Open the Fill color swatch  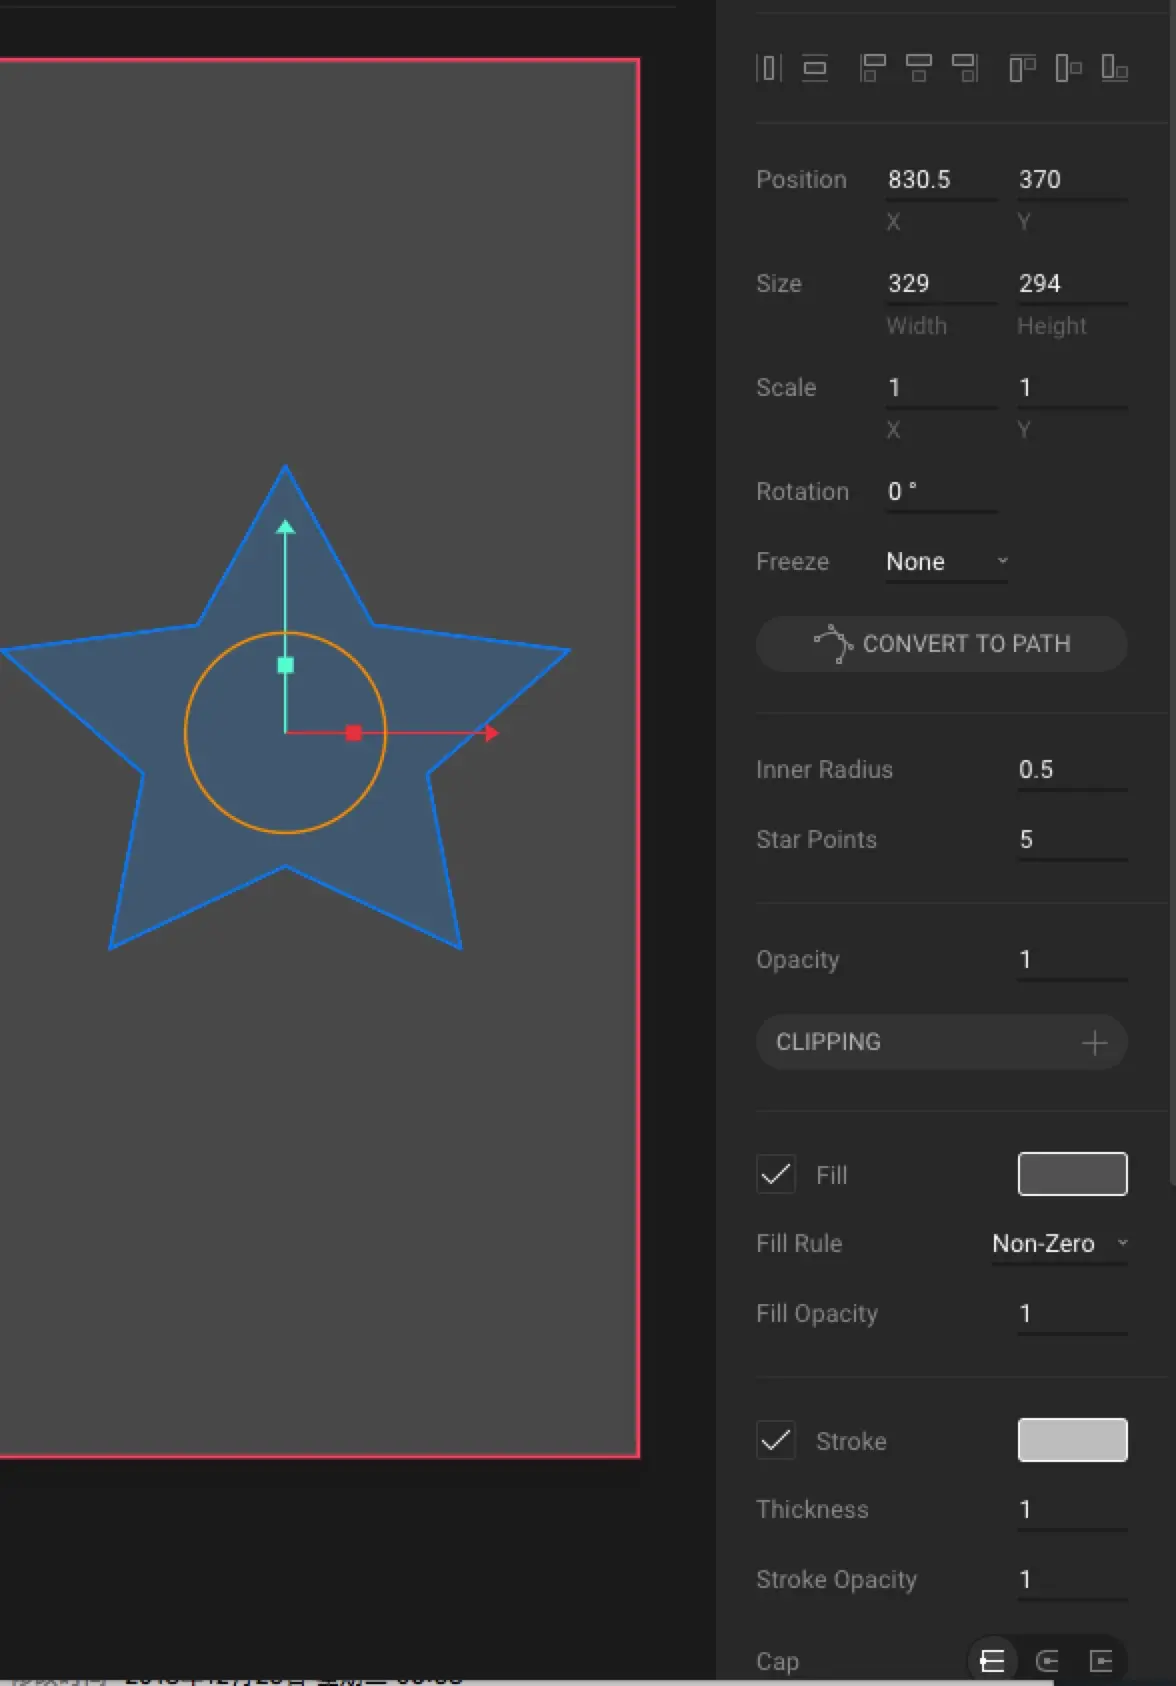[x=1073, y=1174]
